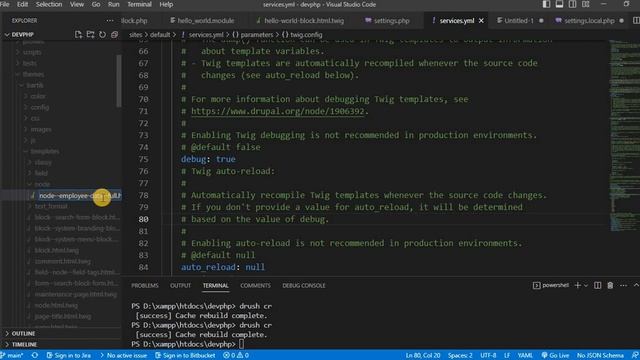The image size is (640, 360).
Task: Collapse all folders in explorer
Action: click(x=114, y=35)
